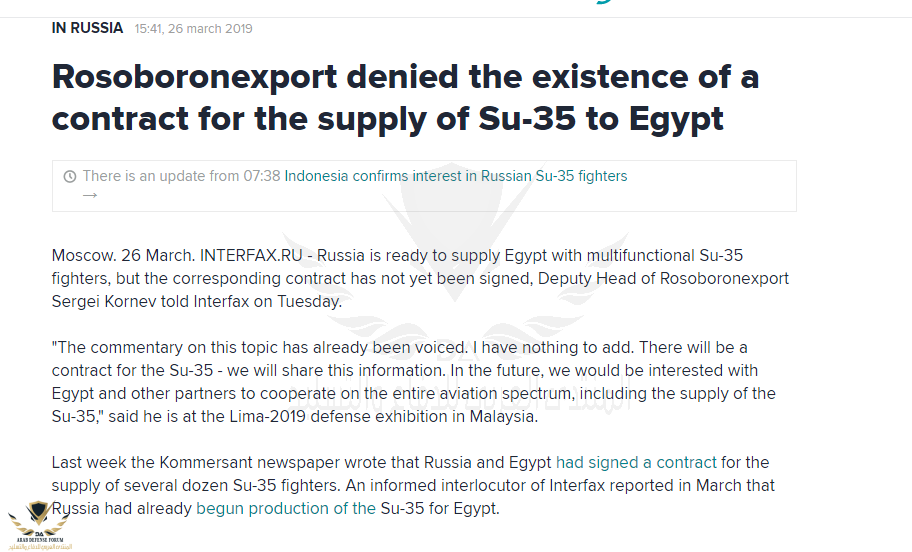Click the words "Su-35 for Egypt." in last paragraph
This screenshot has height=552, width=912.
[439, 508]
